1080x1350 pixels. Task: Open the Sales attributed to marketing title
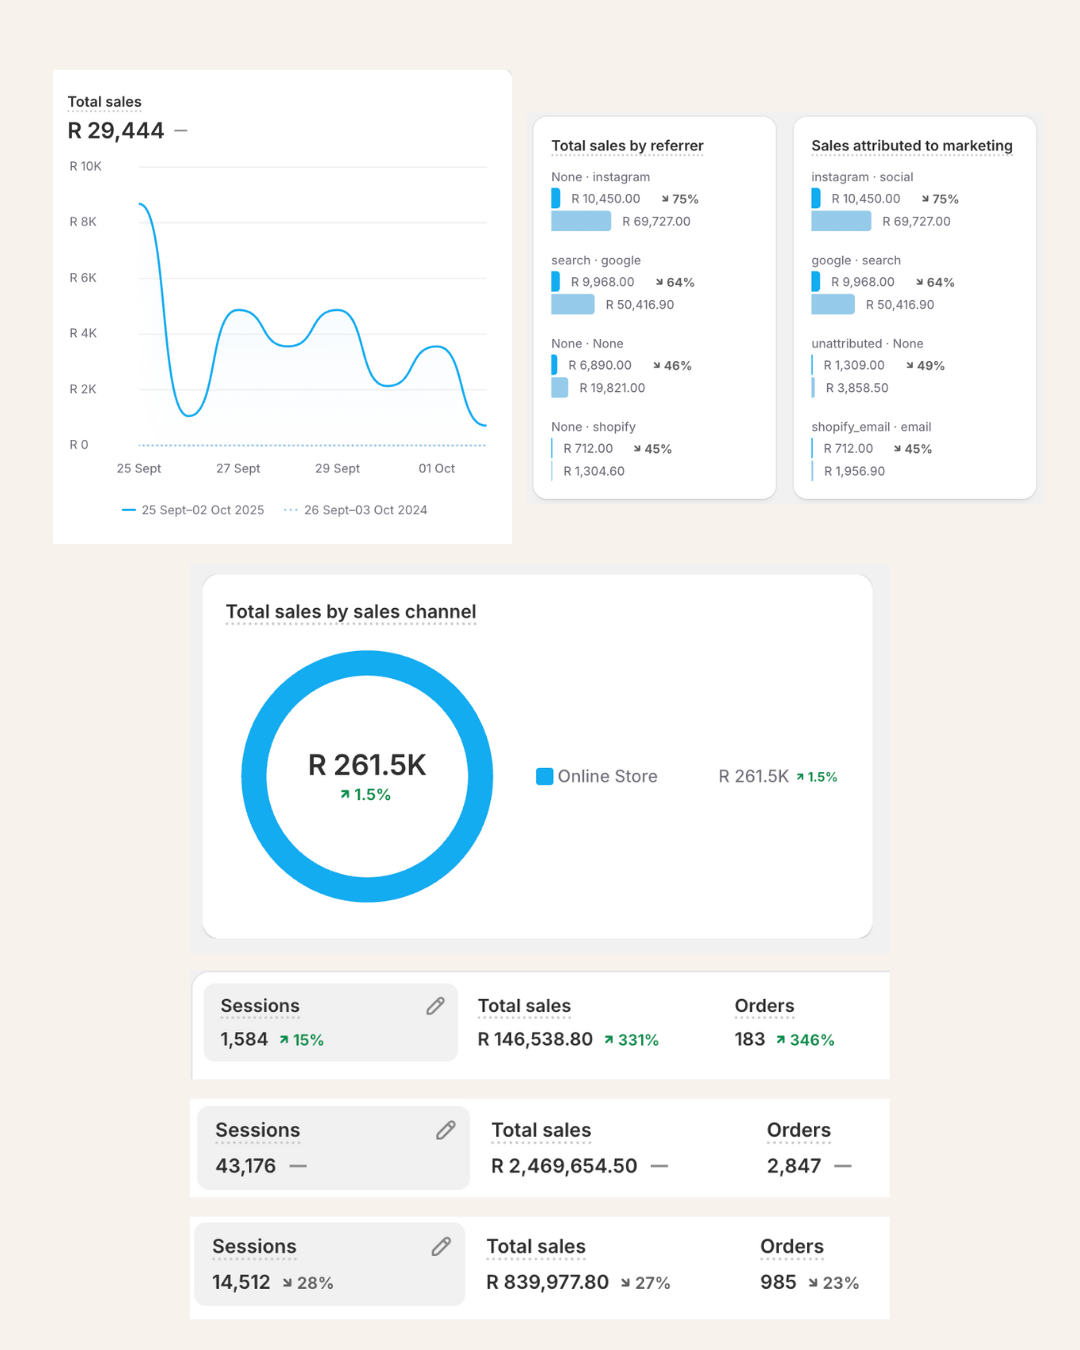tap(911, 146)
